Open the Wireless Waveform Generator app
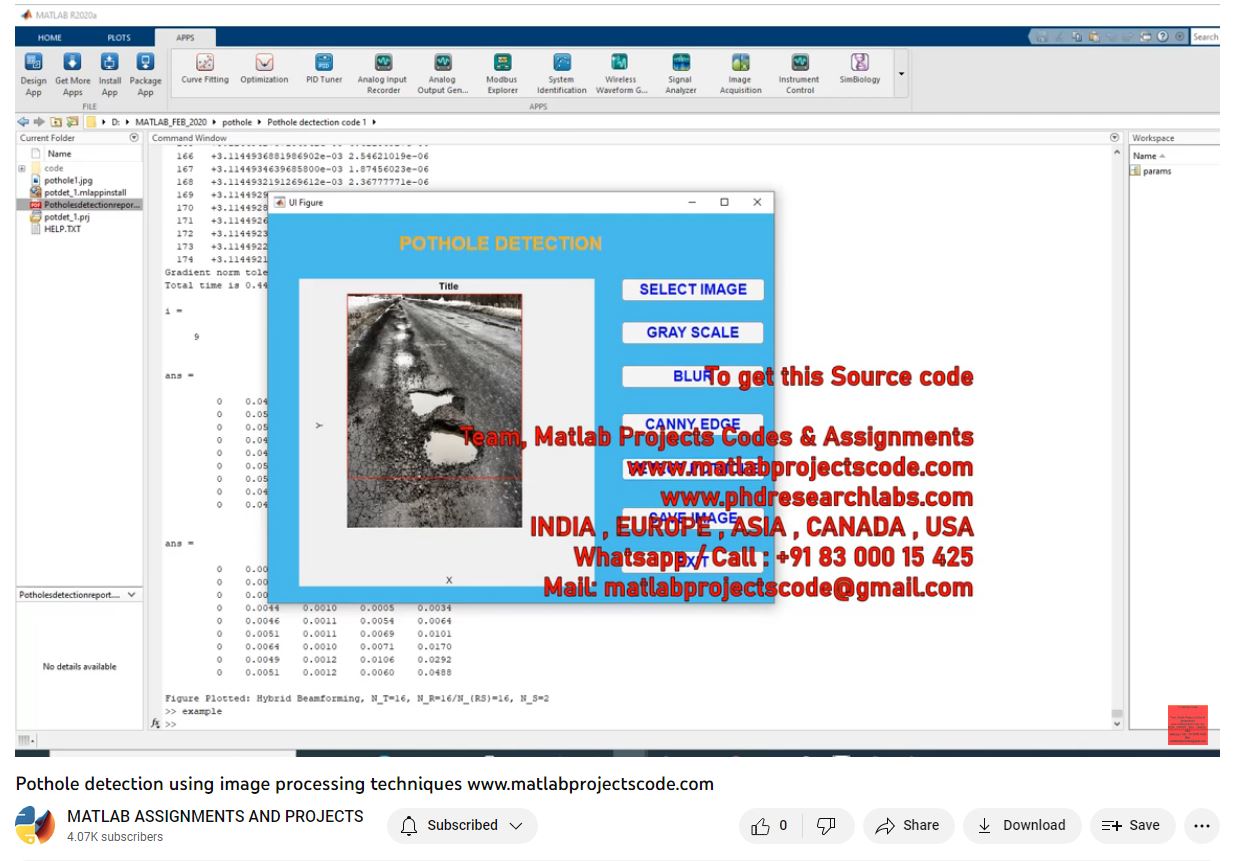Screen dimensions: 1236x861 pos(620,74)
